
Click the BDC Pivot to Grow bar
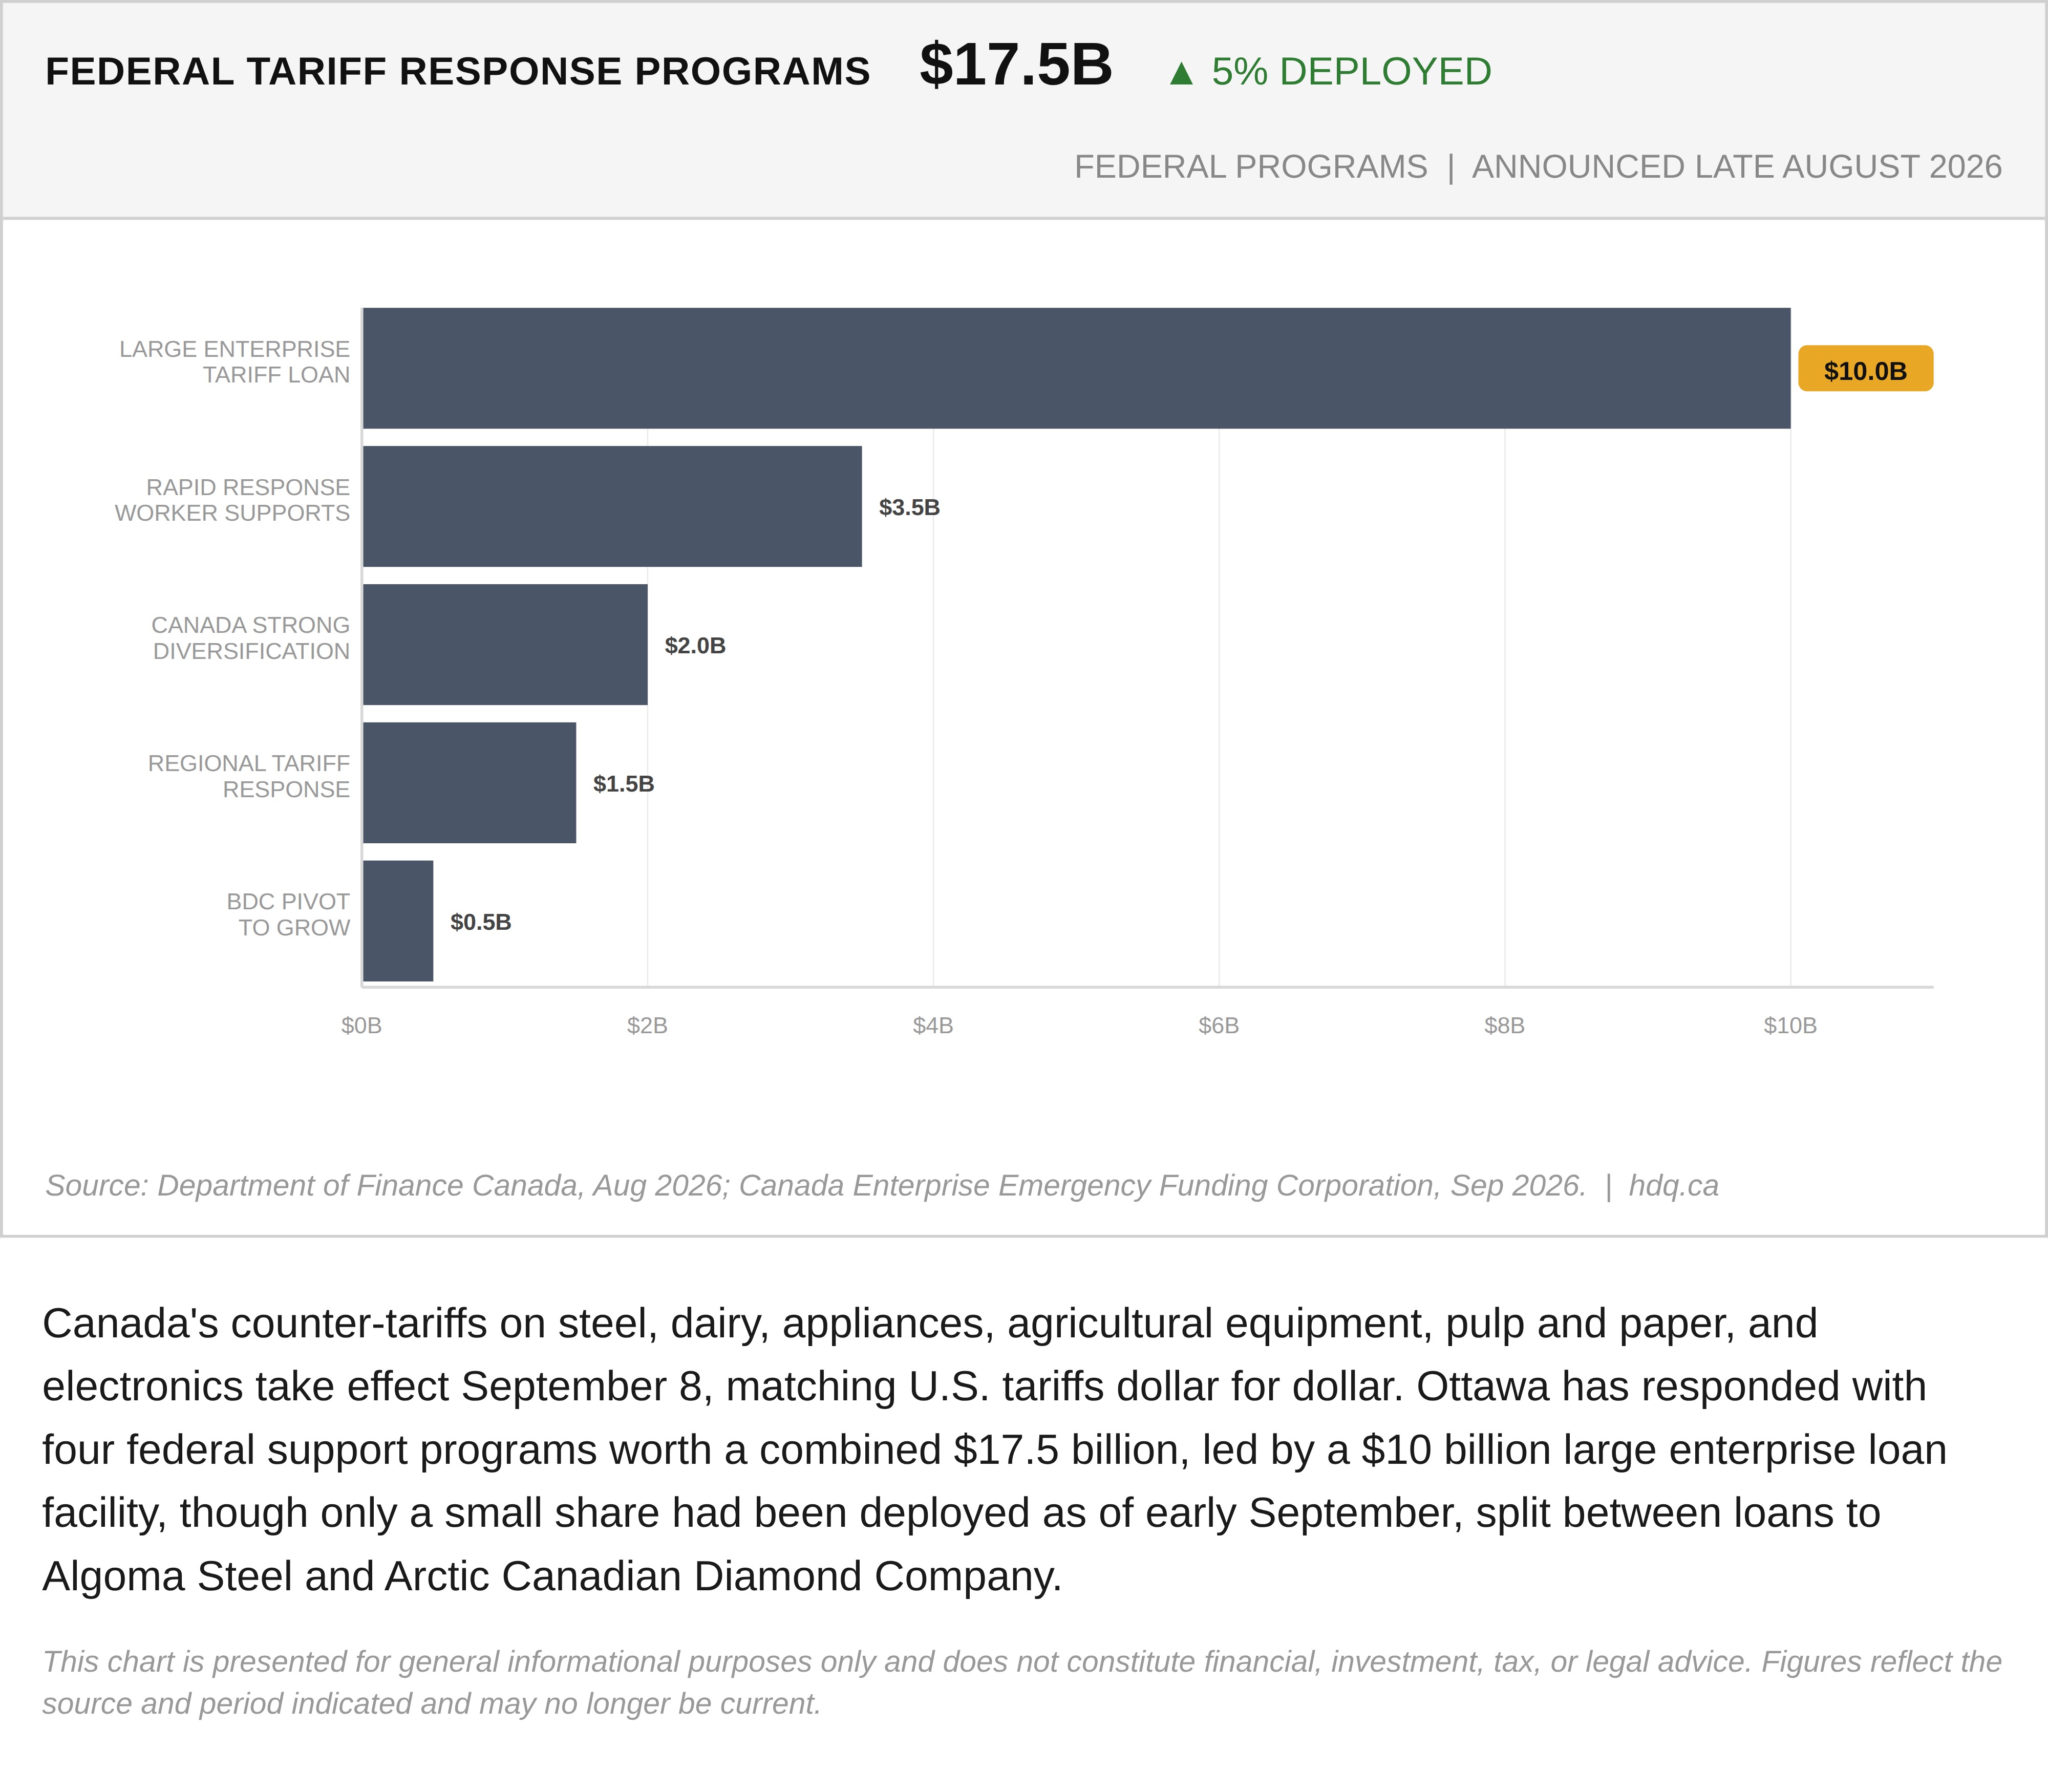click(398, 920)
